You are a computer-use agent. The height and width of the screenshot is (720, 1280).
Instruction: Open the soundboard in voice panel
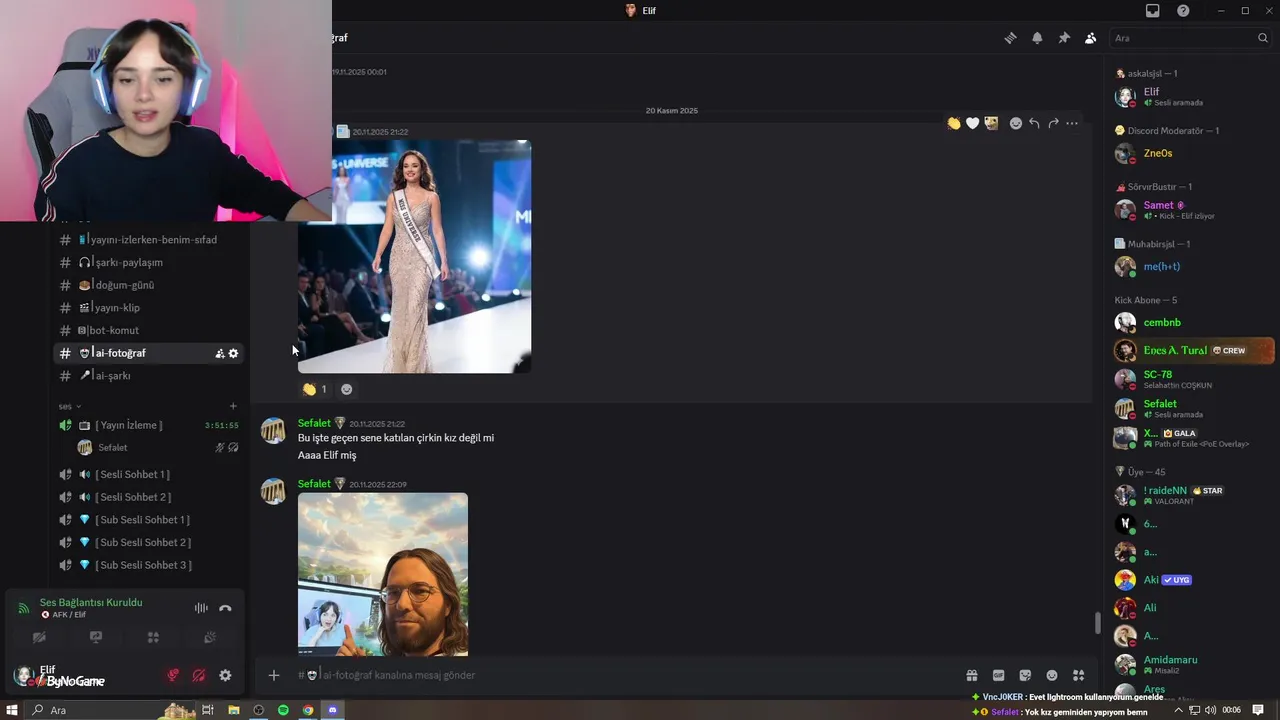click(210, 637)
